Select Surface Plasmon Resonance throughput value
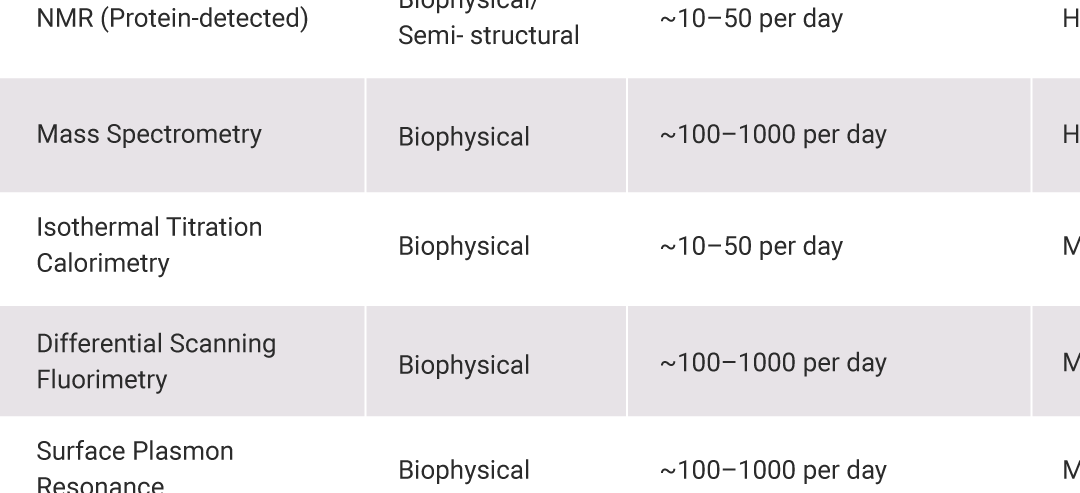Viewport: 1080px width, 493px height. click(773, 471)
